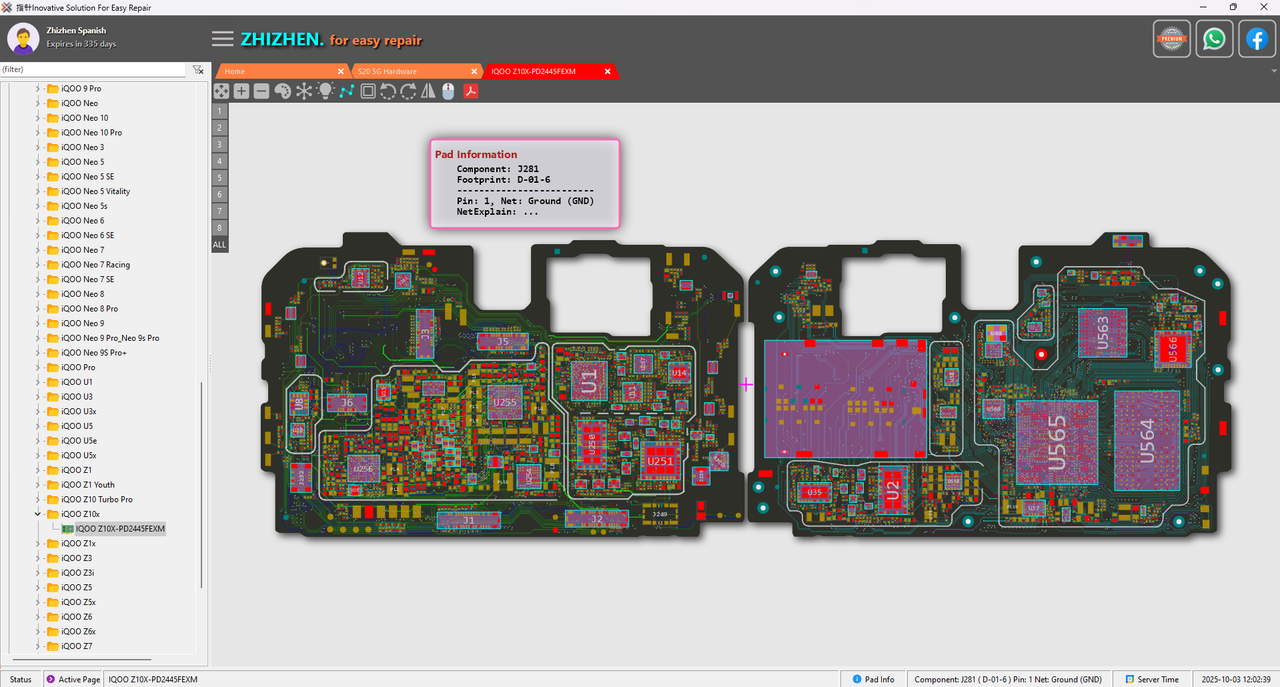
Task: Click the mouse settings icon
Action: pyautogui.click(x=448, y=91)
